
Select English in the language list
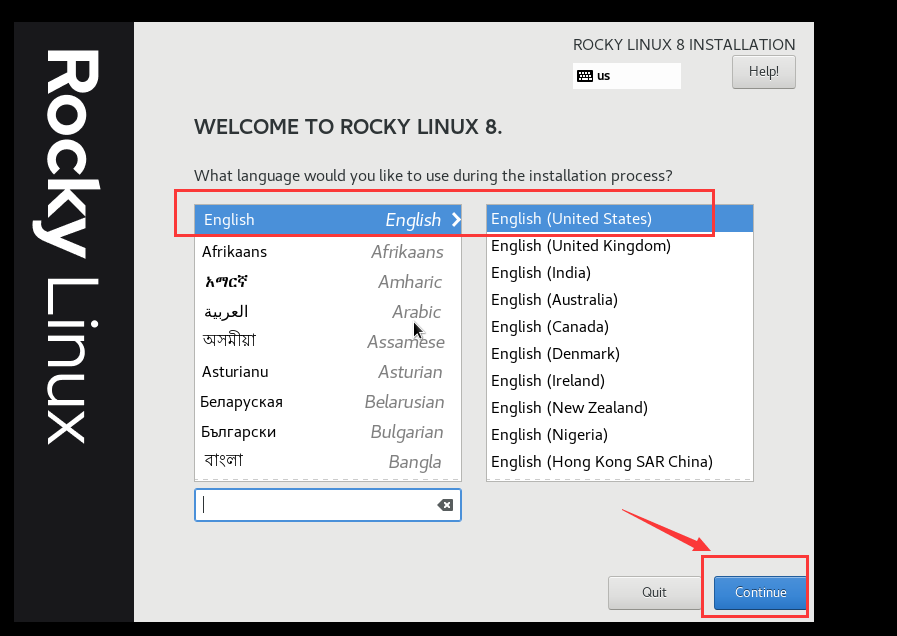(328, 220)
